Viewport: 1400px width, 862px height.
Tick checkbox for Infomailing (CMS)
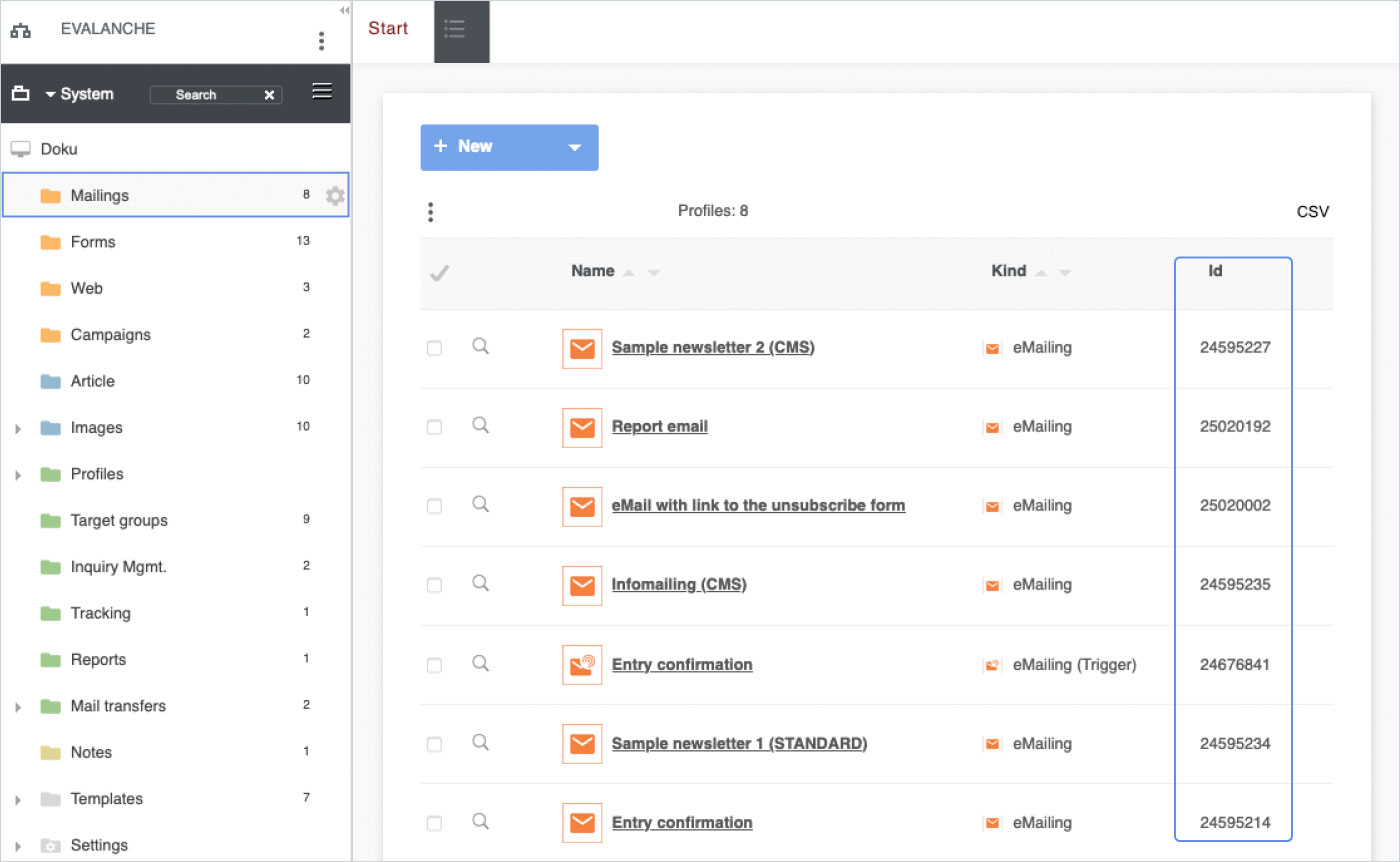(x=434, y=585)
